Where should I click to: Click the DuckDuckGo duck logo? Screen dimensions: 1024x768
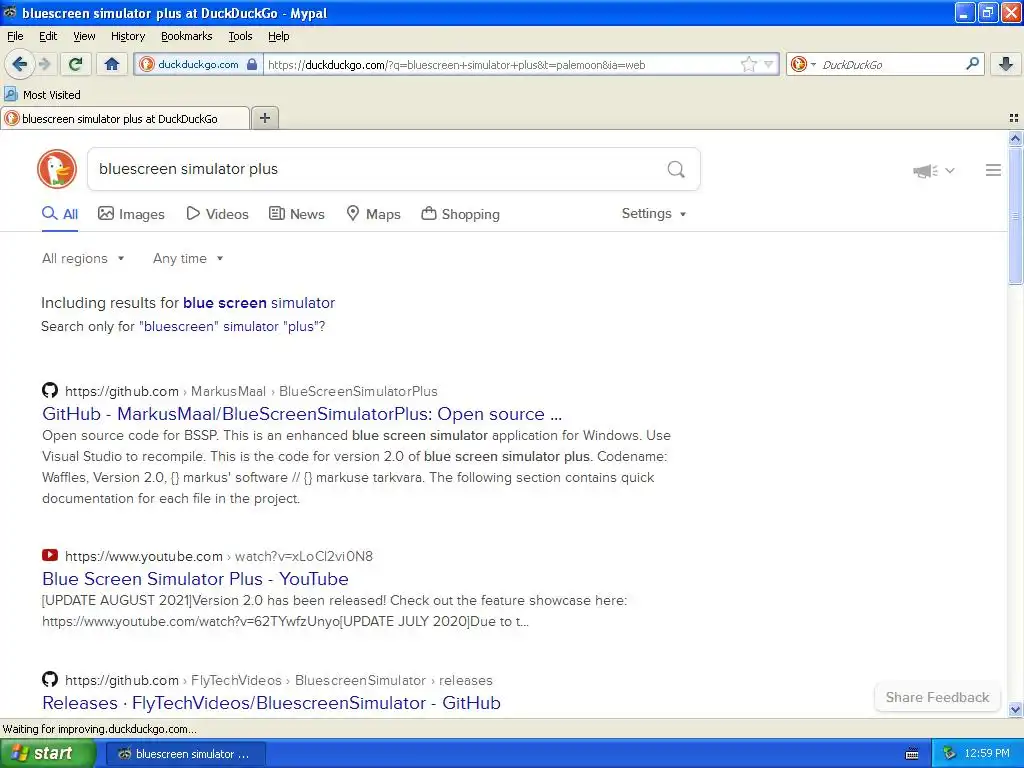[x=57, y=169]
